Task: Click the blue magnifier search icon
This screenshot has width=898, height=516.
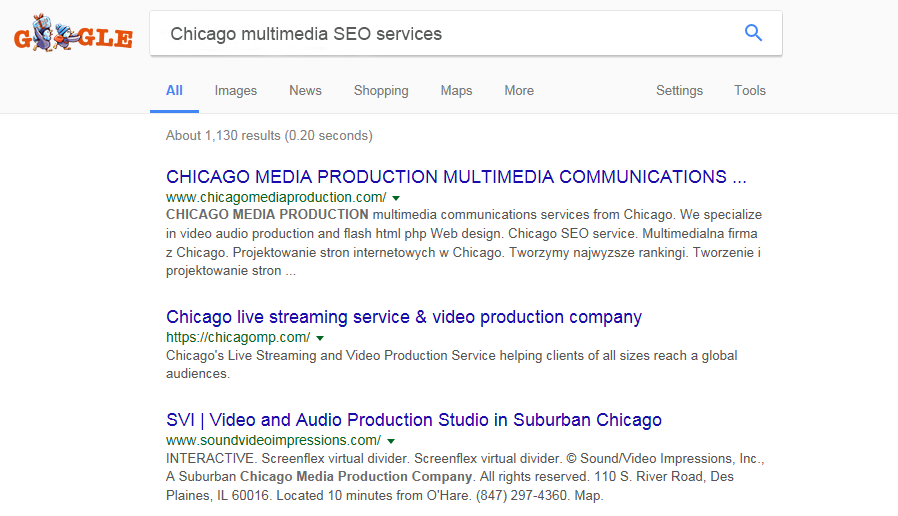Action: coord(753,33)
